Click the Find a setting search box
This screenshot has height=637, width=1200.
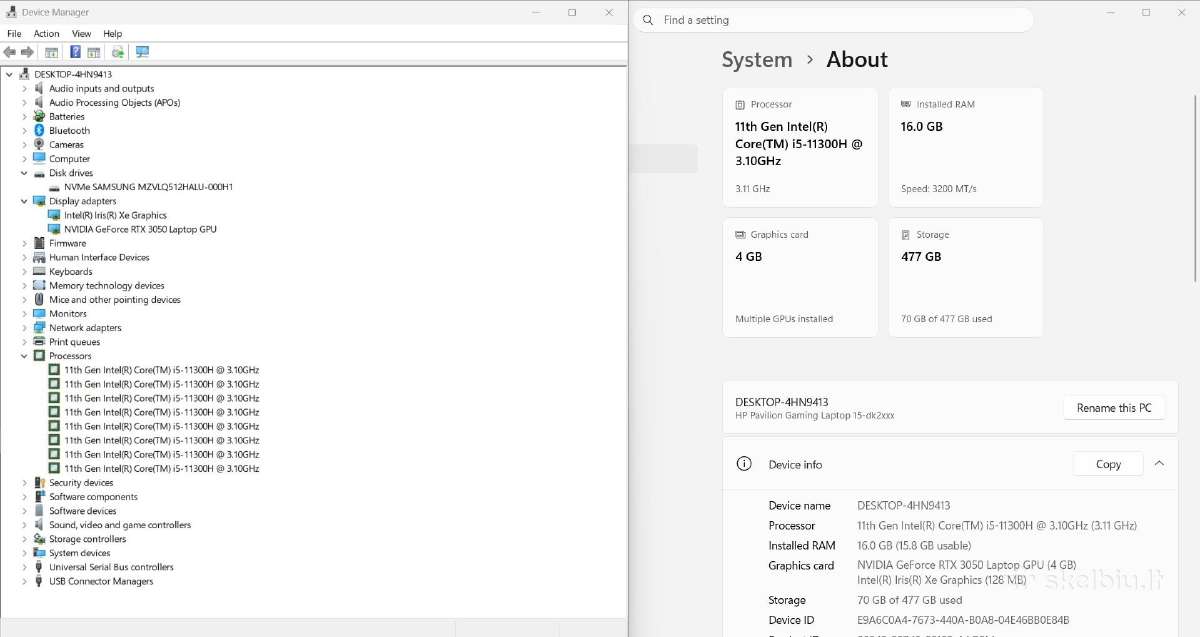click(x=835, y=20)
